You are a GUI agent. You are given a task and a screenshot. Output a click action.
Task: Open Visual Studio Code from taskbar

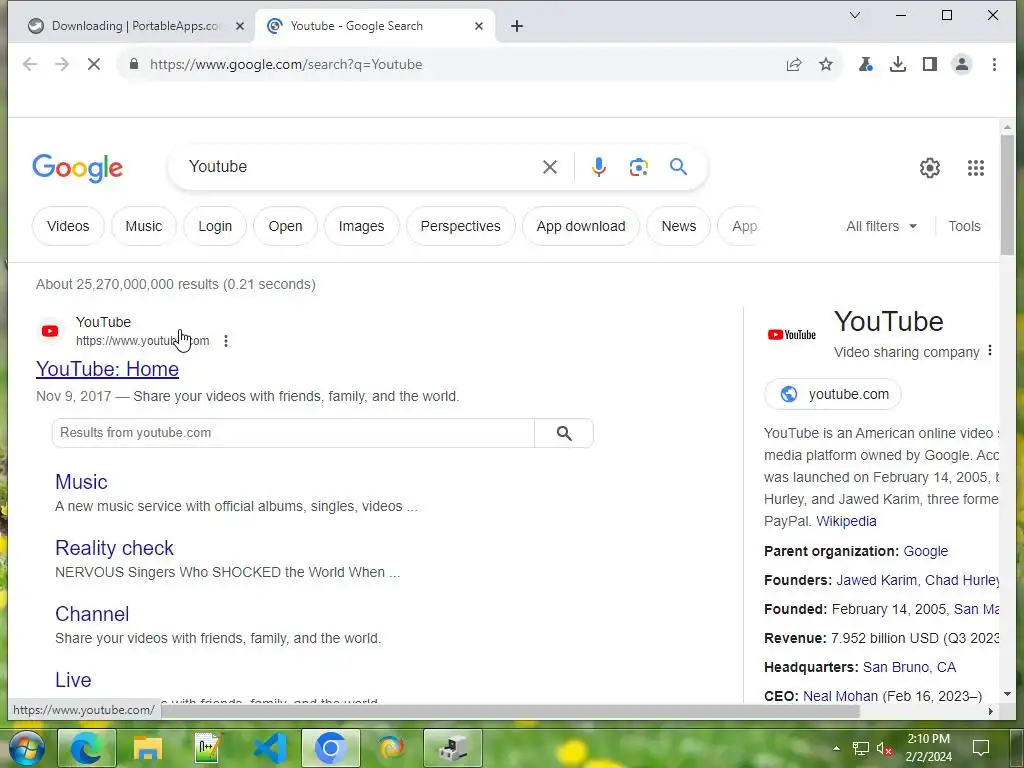270,748
